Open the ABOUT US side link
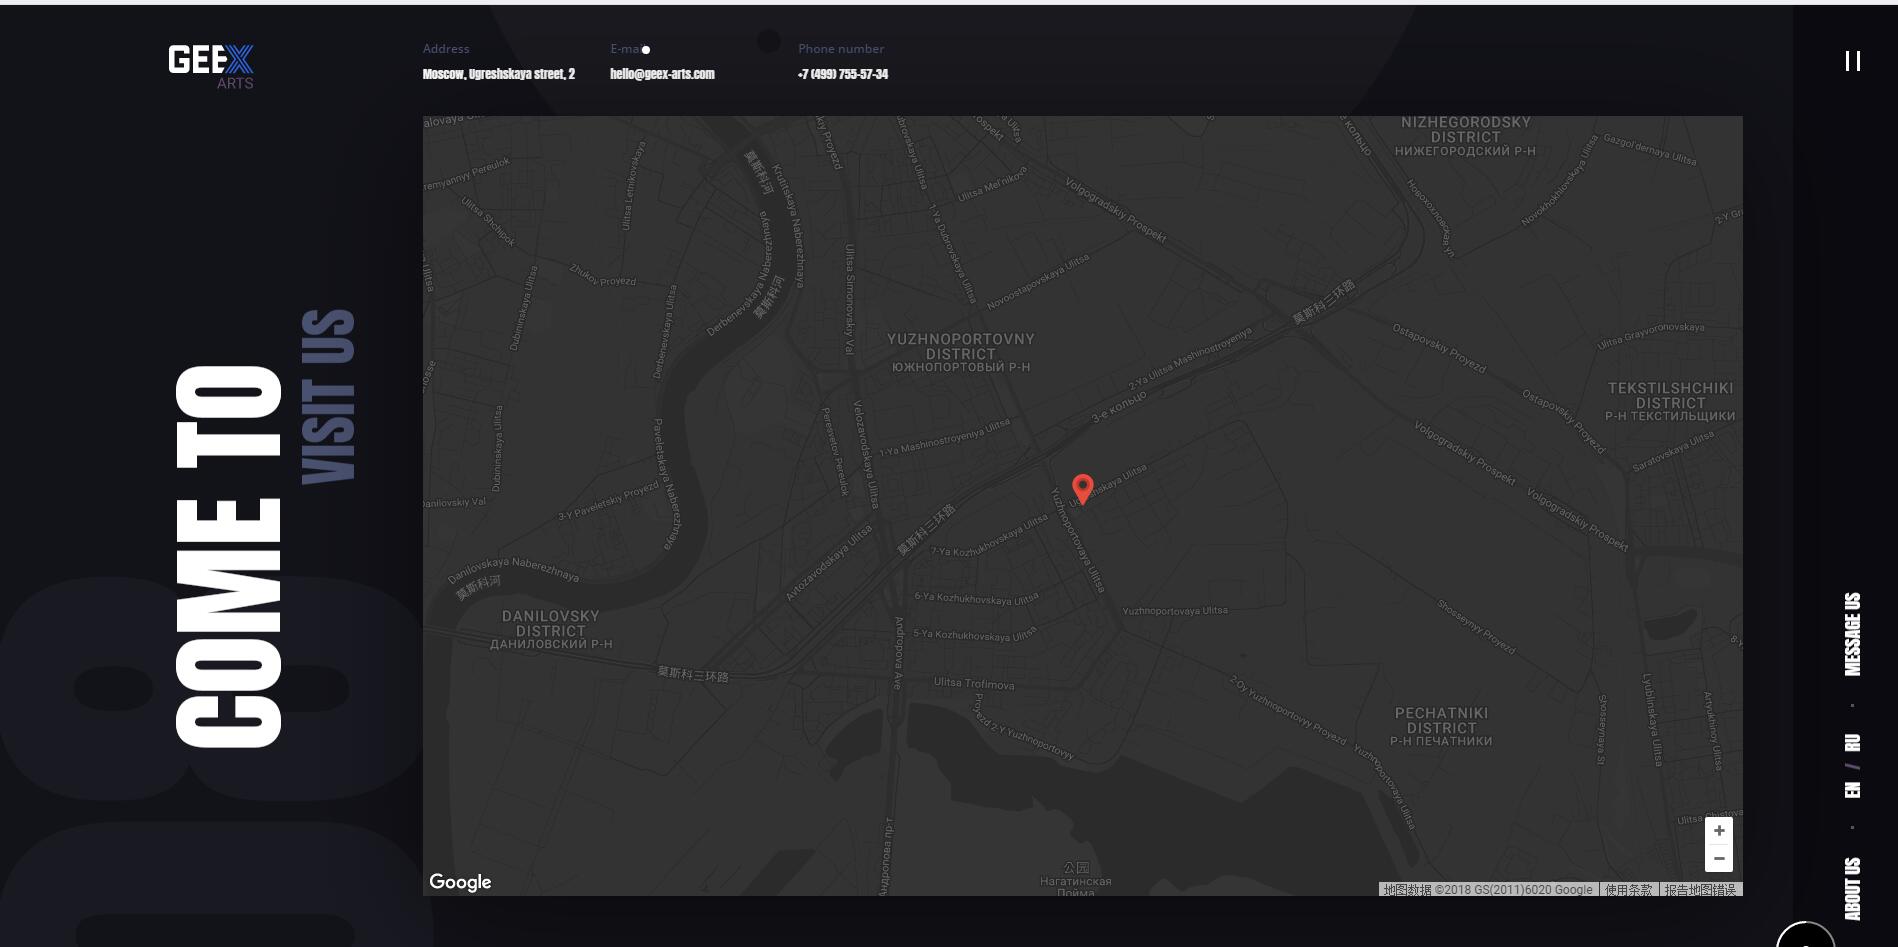 click(x=1853, y=888)
